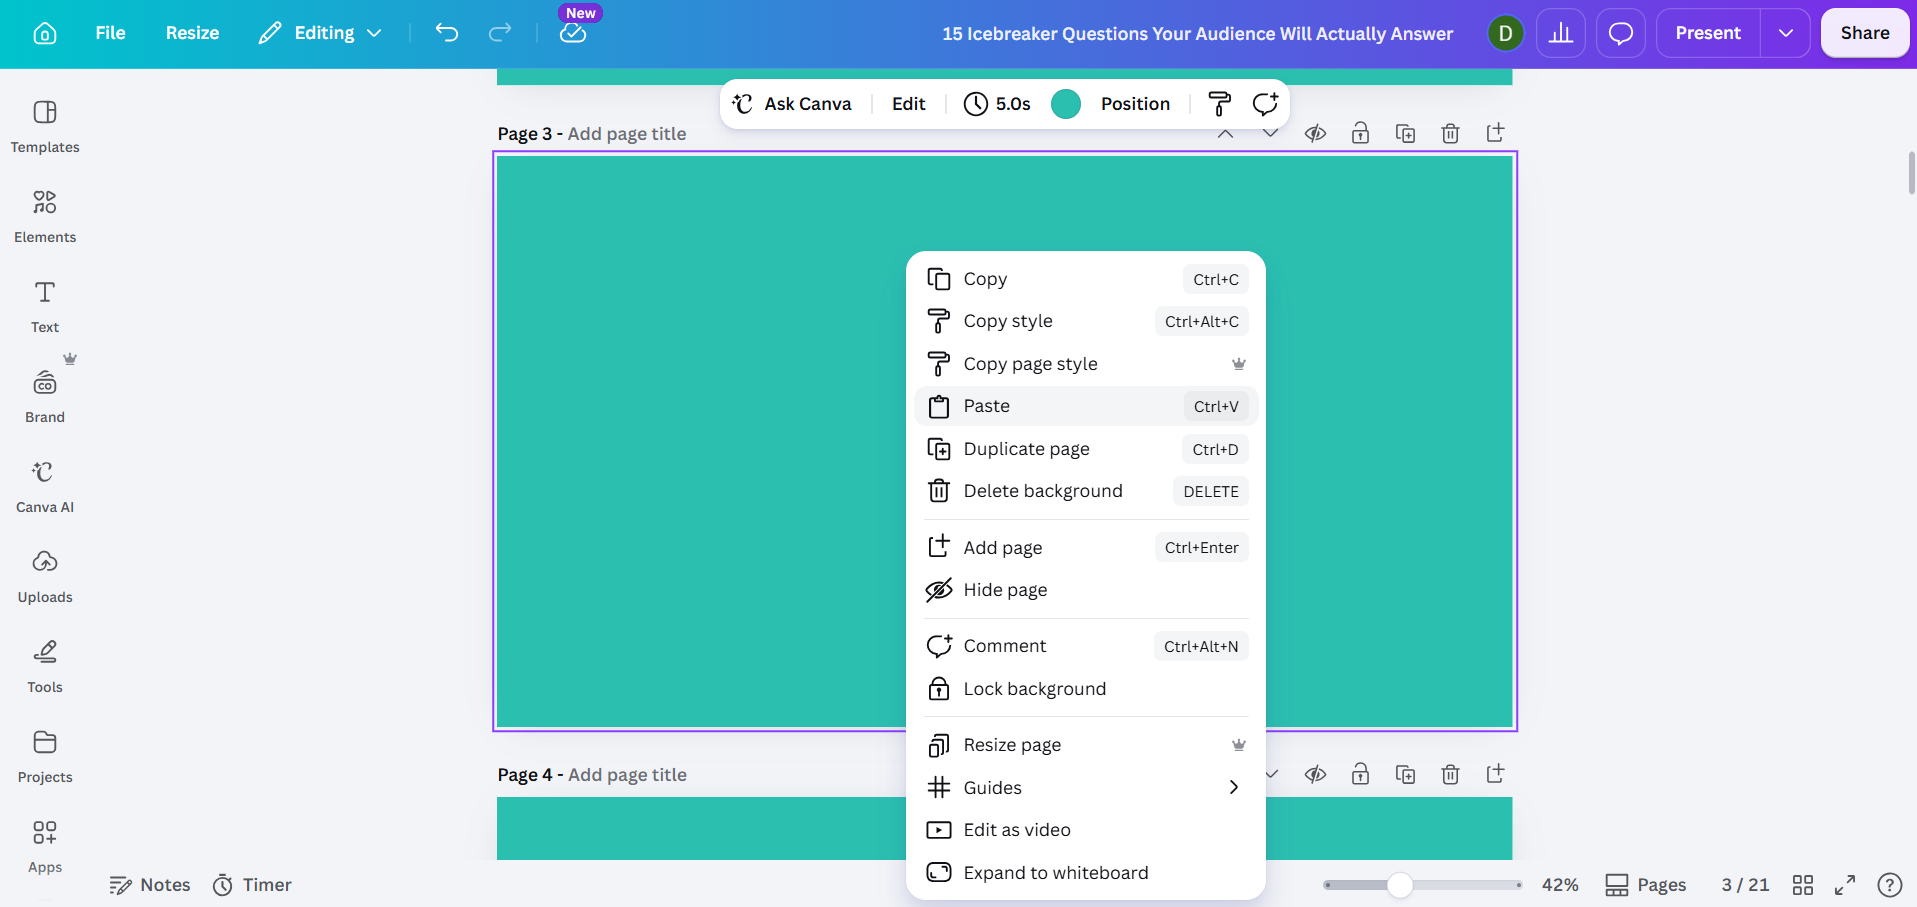Viewport: 1917px width, 907px height.
Task: Choose Resize page menu entry
Action: (x=1086, y=745)
